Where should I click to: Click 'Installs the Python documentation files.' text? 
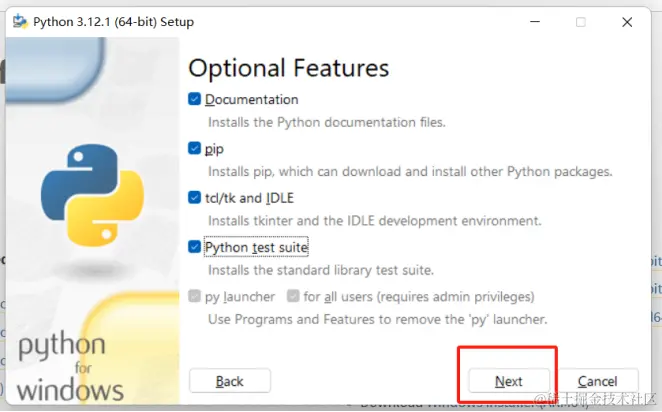(327, 122)
